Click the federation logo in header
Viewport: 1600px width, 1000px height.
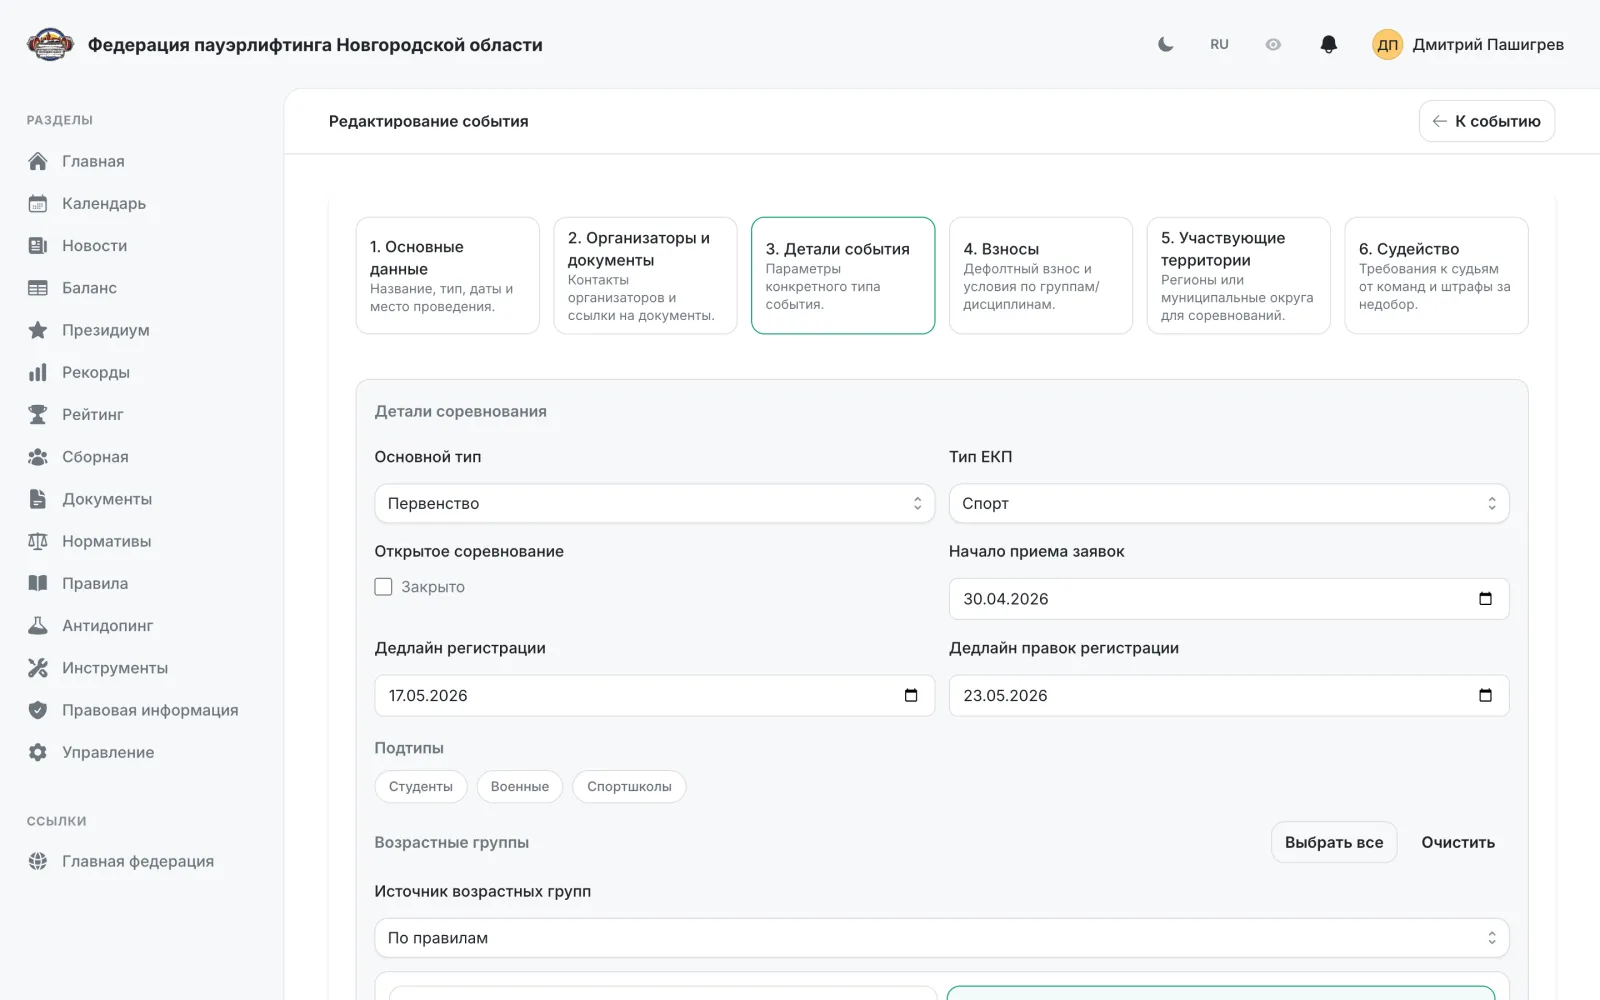click(x=50, y=44)
